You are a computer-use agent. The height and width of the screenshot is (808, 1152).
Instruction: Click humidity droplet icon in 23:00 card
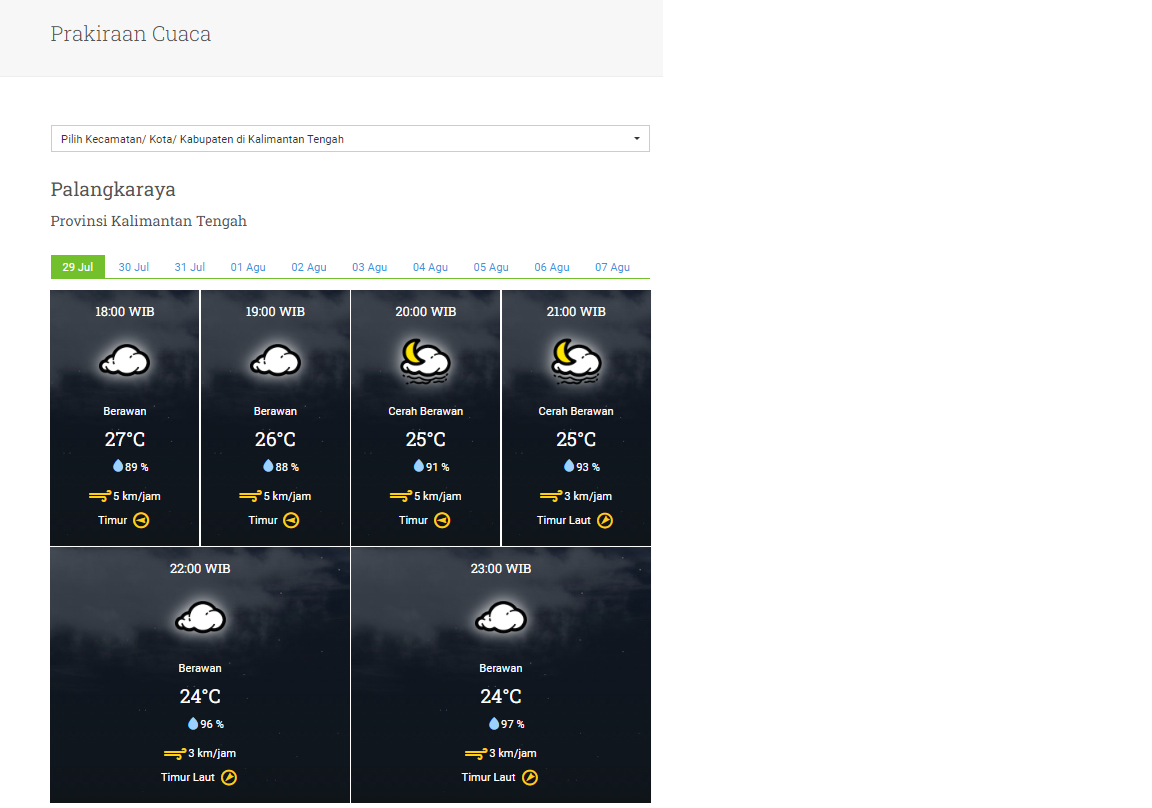pyautogui.click(x=494, y=723)
